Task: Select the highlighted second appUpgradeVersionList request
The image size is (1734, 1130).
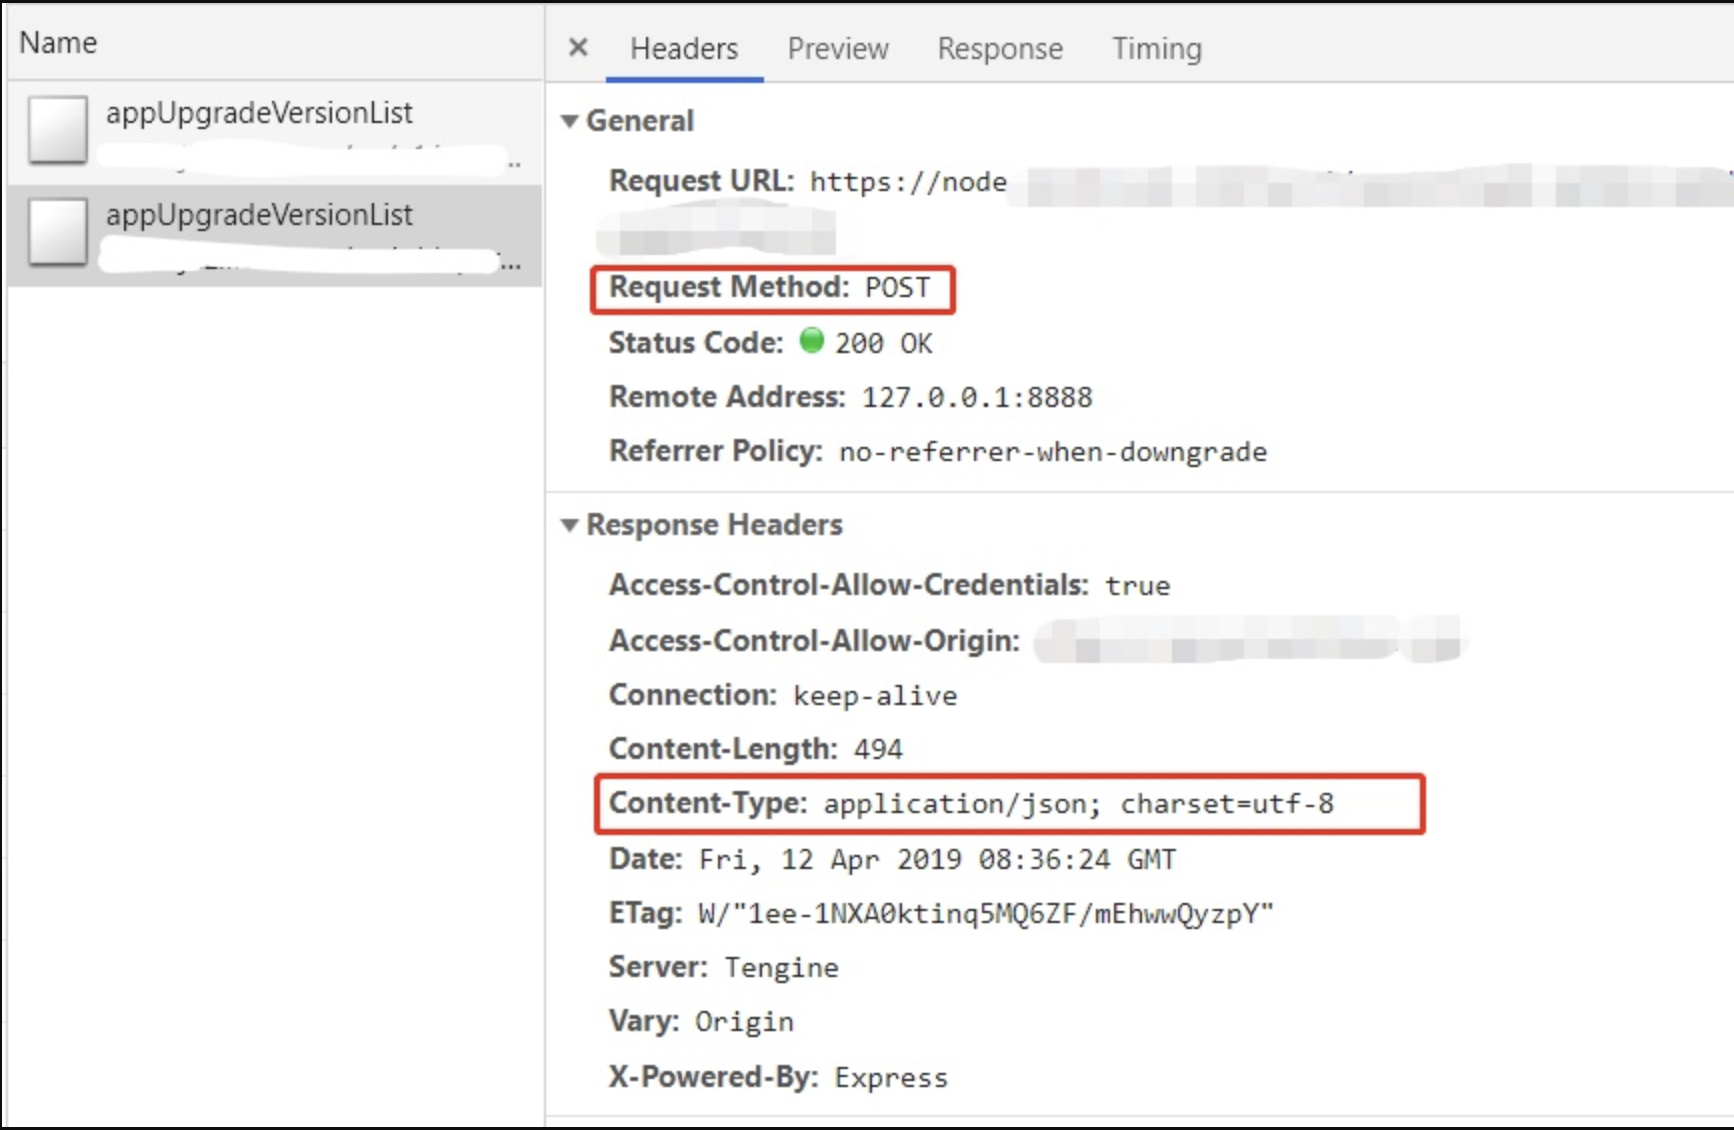Action: pyautogui.click(x=275, y=235)
